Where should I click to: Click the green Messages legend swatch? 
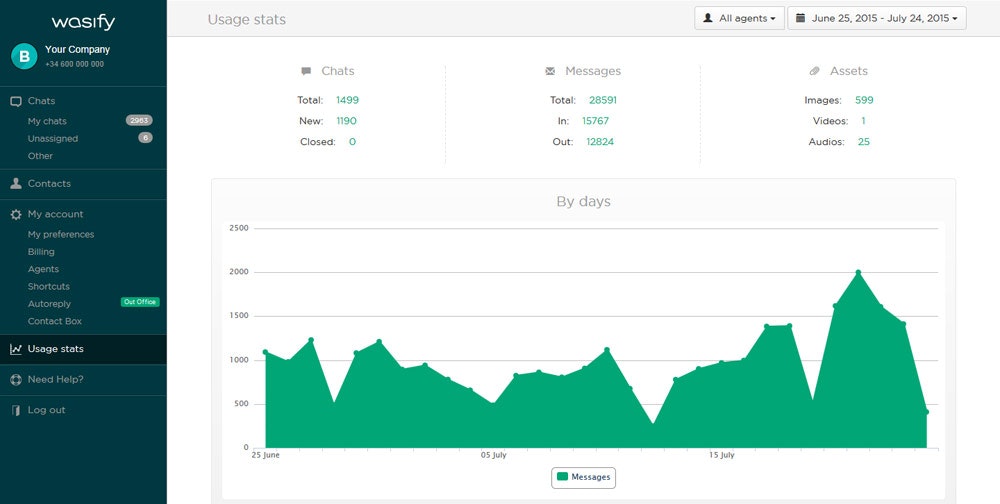[x=562, y=477]
